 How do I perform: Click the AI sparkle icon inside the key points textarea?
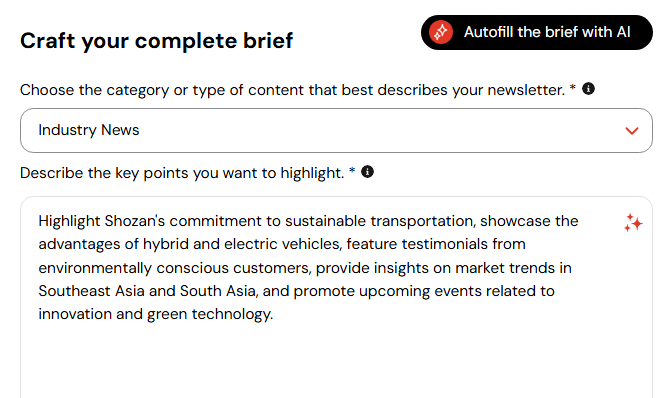pyautogui.click(x=633, y=223)
